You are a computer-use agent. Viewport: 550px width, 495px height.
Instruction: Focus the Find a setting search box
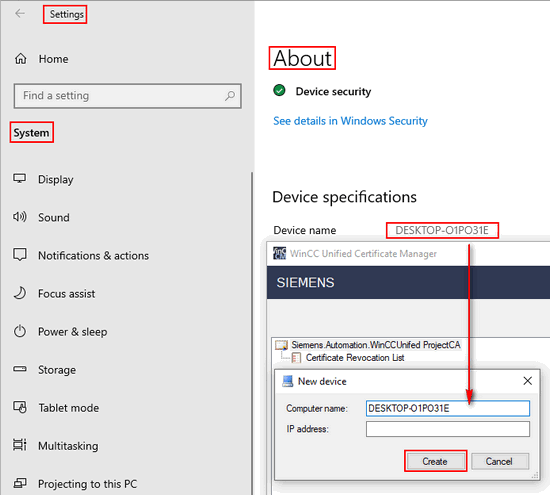pyautogui.click(x=127, y=96)
